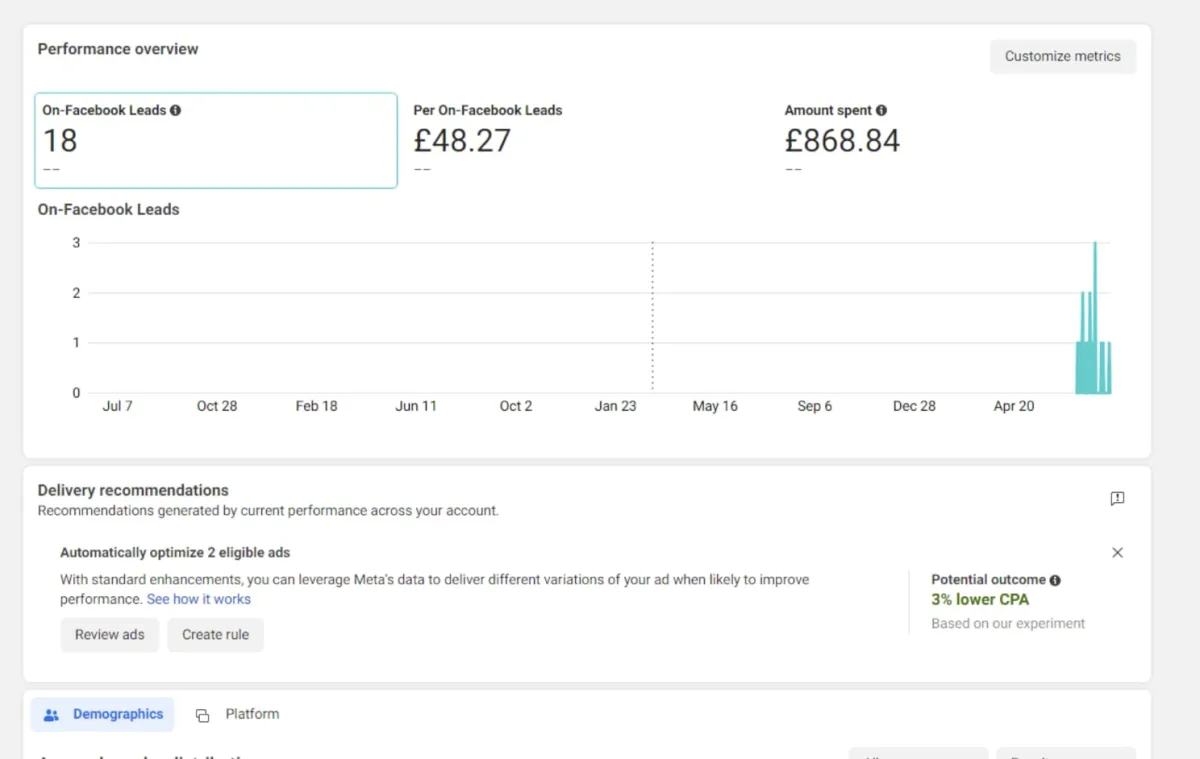Screen dimensions: 1200x759
Task: Click the Customize metrics button
Action: pyautogui.click(x=1063, y=56)
